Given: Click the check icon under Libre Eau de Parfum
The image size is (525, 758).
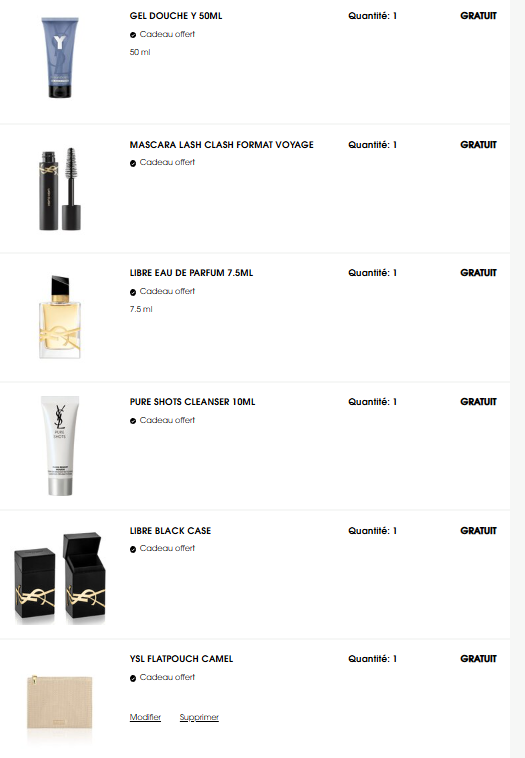Looking at the screenshot, I should (x=133, y=292).
